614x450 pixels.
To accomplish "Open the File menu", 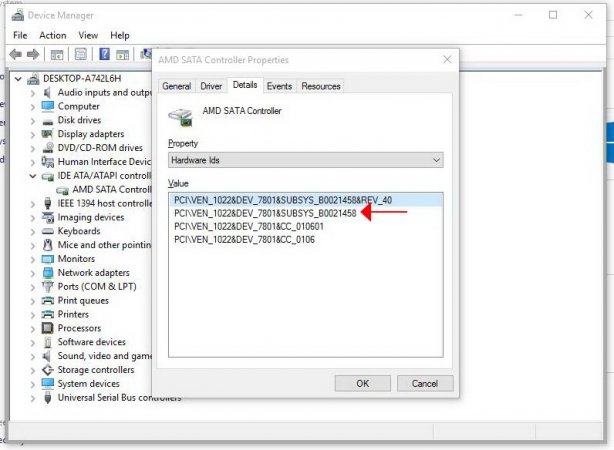I will [x=20, y=35].
